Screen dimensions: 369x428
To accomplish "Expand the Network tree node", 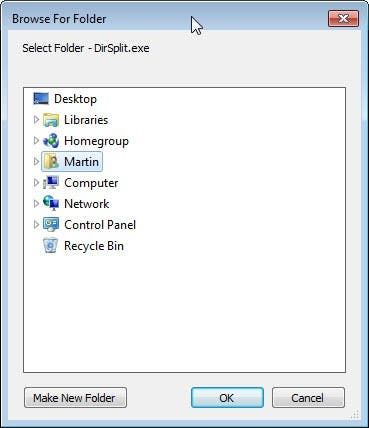I will pos(36,203).
